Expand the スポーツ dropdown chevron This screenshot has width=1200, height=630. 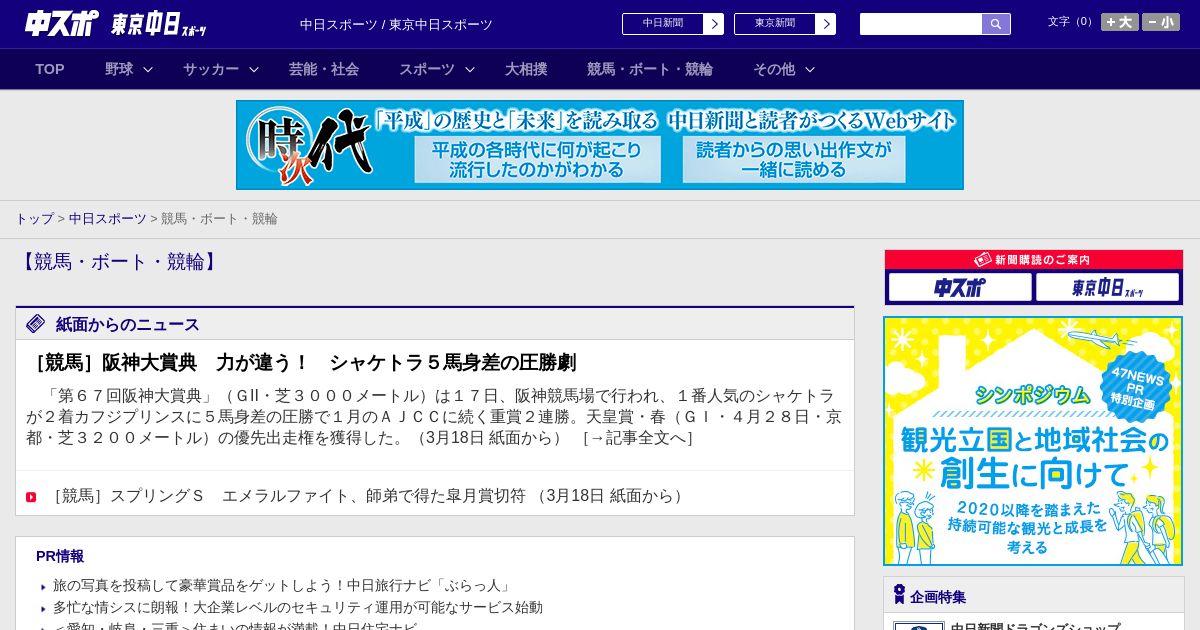click(x=470, y=69)
